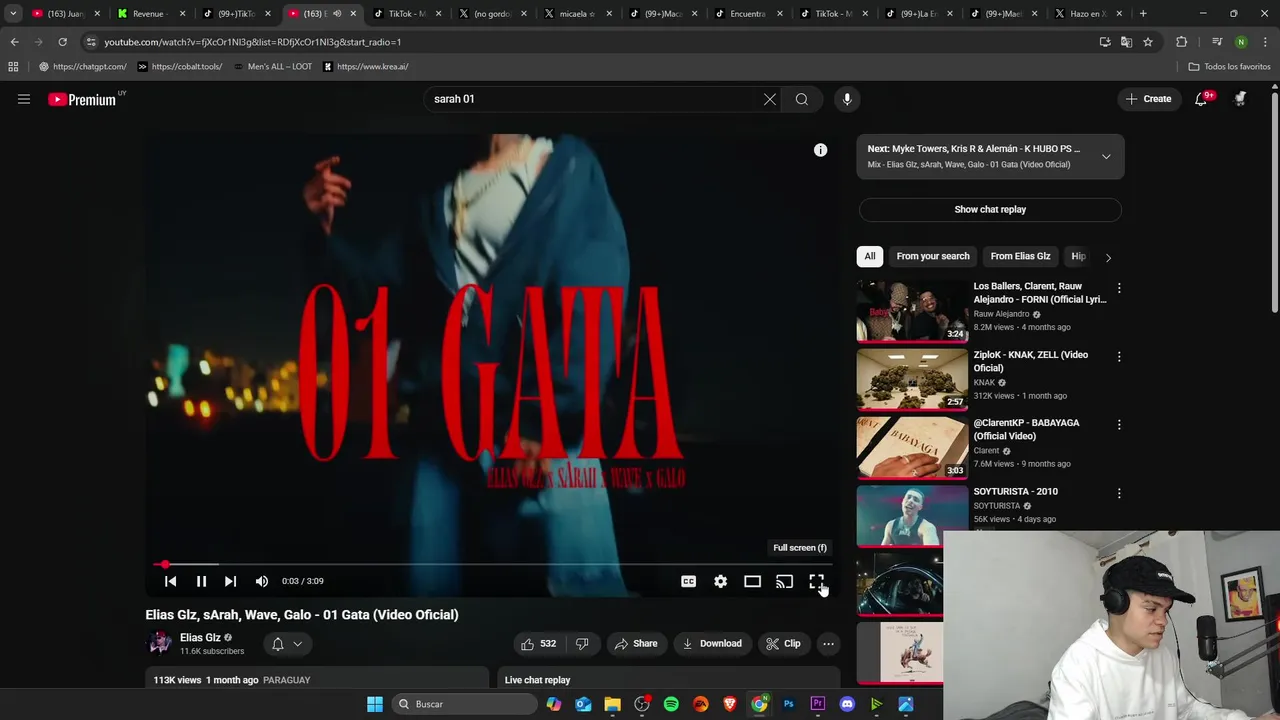Screen dimensions: 1280x720
Task: Open a new browser tab
Action: [1143, 14]
